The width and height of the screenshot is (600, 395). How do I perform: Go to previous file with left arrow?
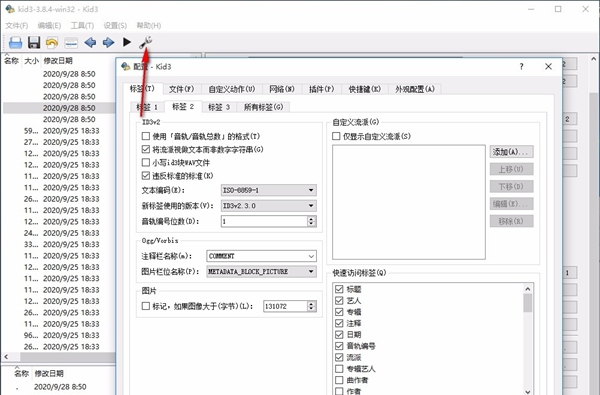click(x=90, y=42)
